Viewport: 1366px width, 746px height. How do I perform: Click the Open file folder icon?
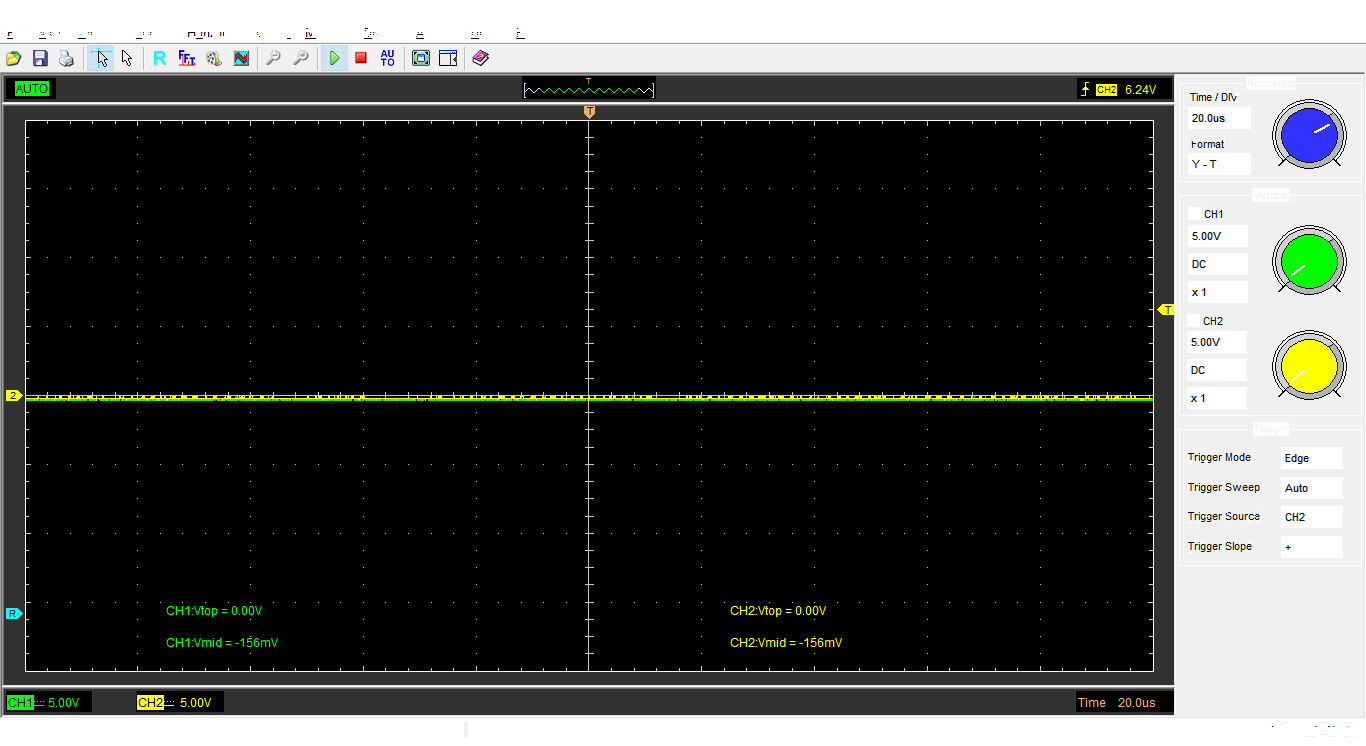[13, 59]
